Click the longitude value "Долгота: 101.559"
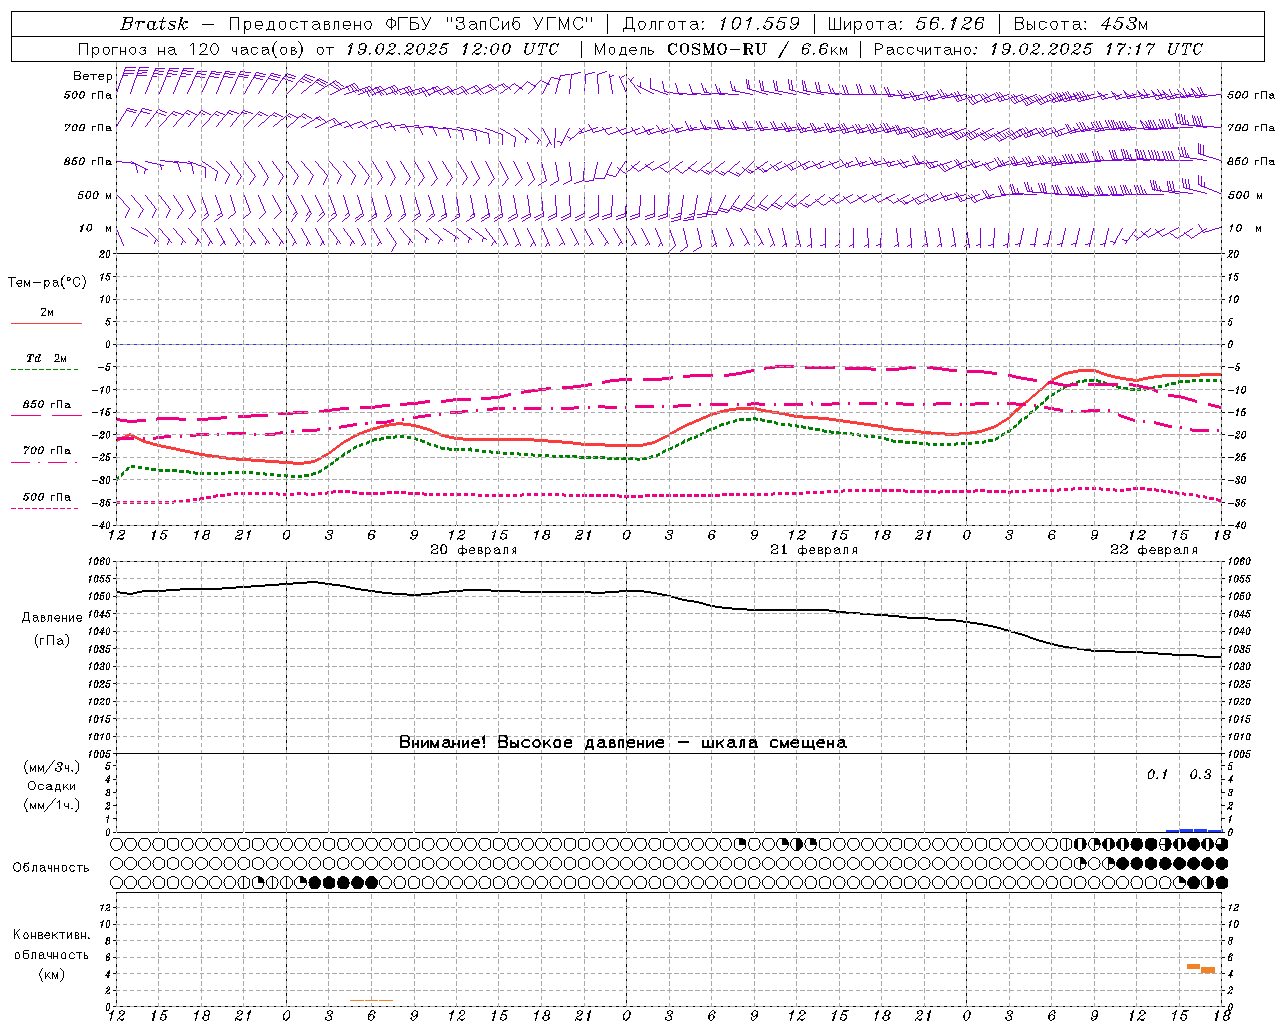 pyautogui.click(x=711, y=24)
